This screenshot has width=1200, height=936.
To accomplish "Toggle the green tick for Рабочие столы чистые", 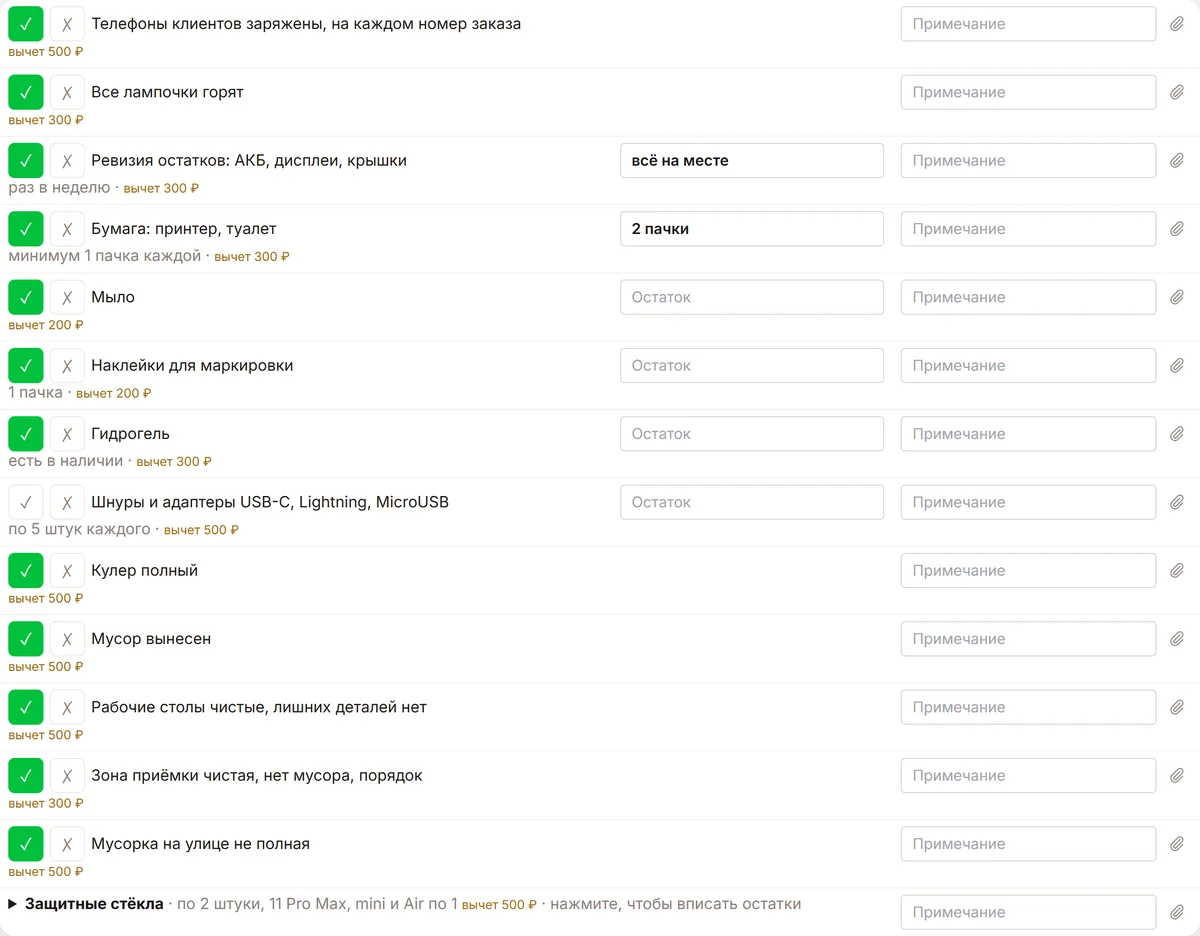I will tap(26, 707).
